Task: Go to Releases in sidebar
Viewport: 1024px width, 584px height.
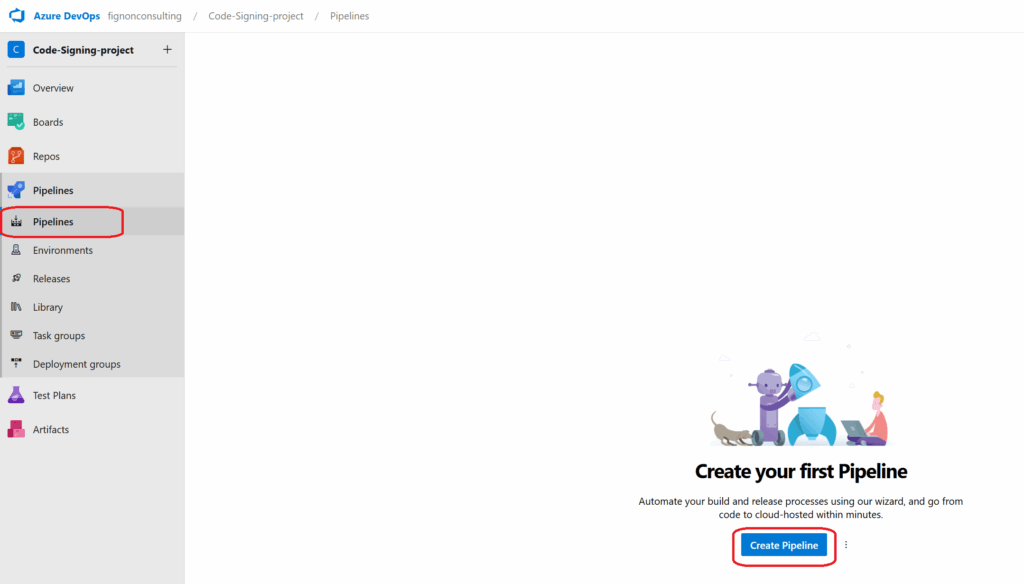Action: click(x=51, y=279)
